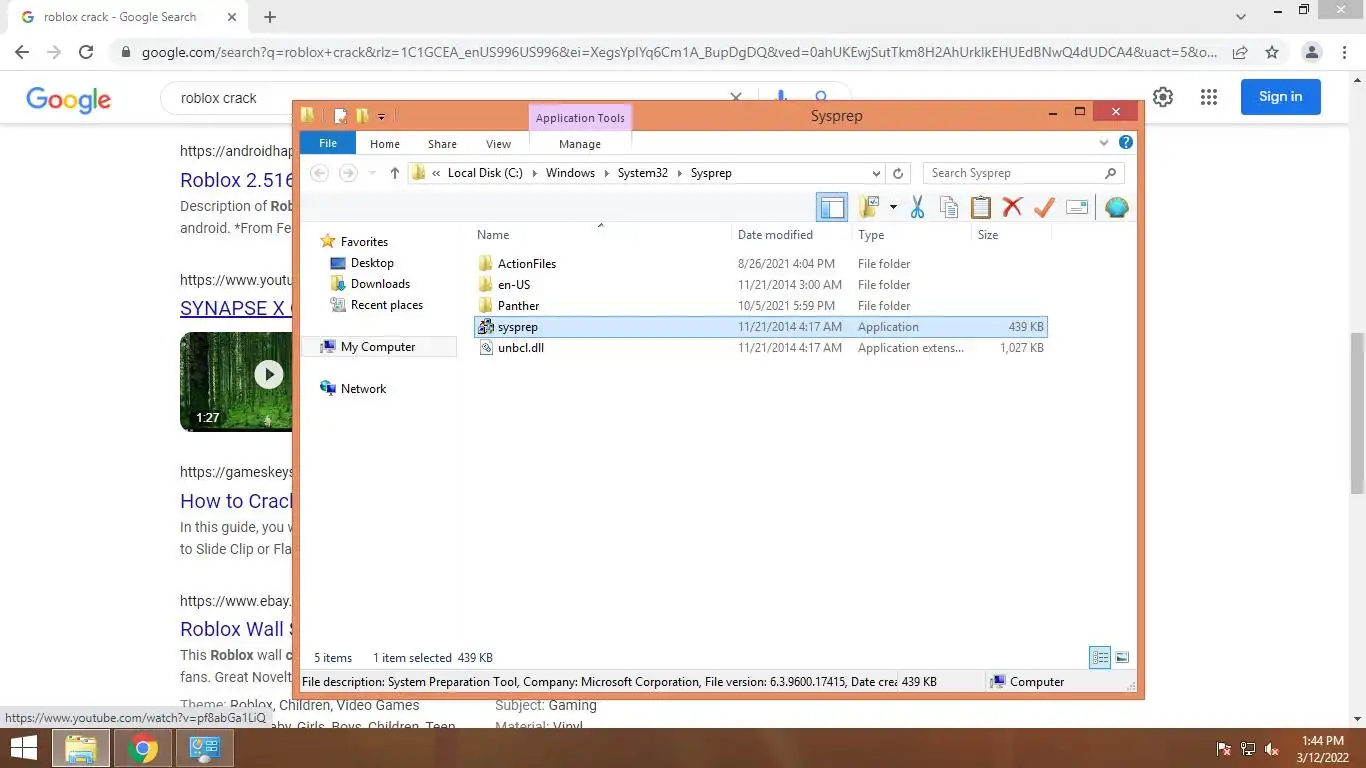Image resolution: width=1366 pixels, height=768 pixels.
Task: Click the Back arrow in Explorer
Action: pos(319,173)
